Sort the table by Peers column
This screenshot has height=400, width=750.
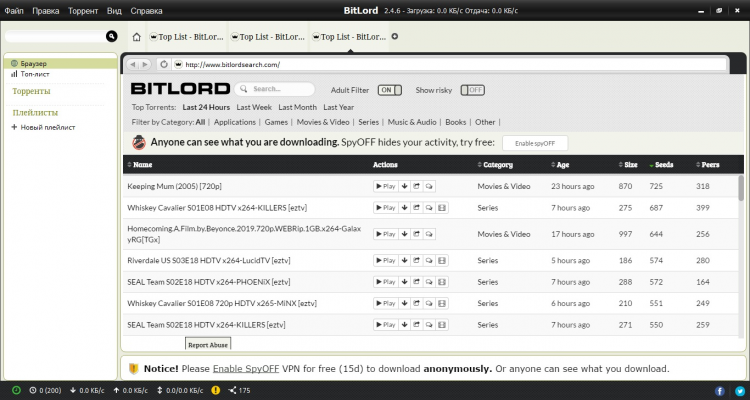(708, 165)
